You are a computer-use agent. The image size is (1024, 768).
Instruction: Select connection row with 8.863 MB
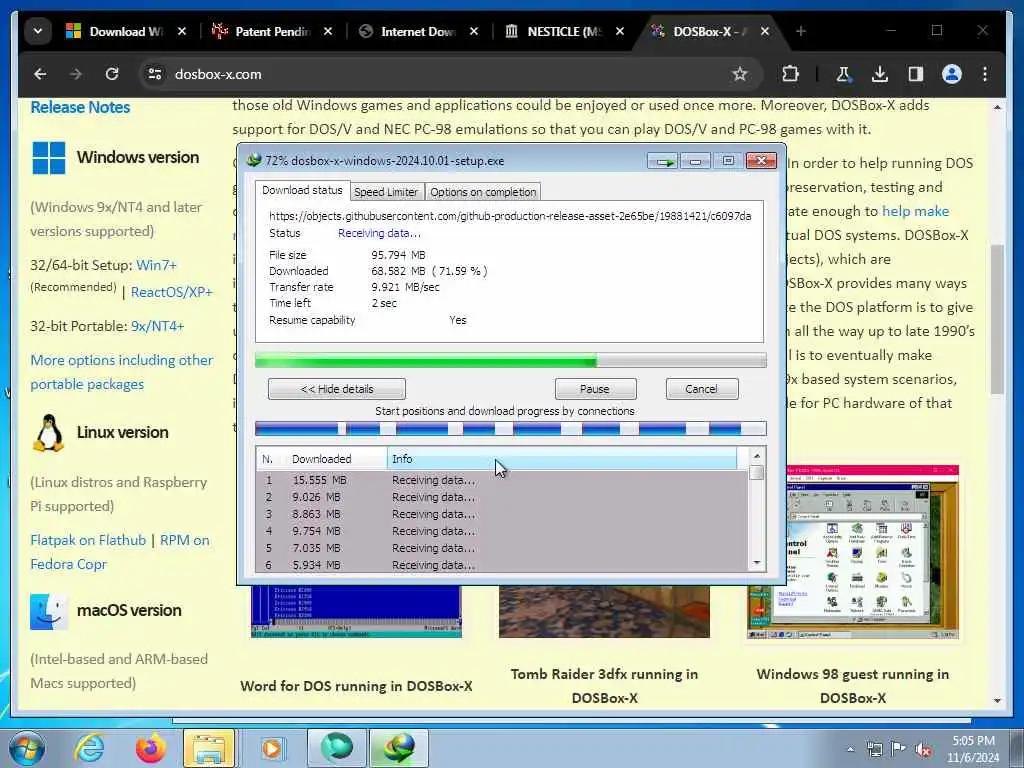tap(502, 514)
